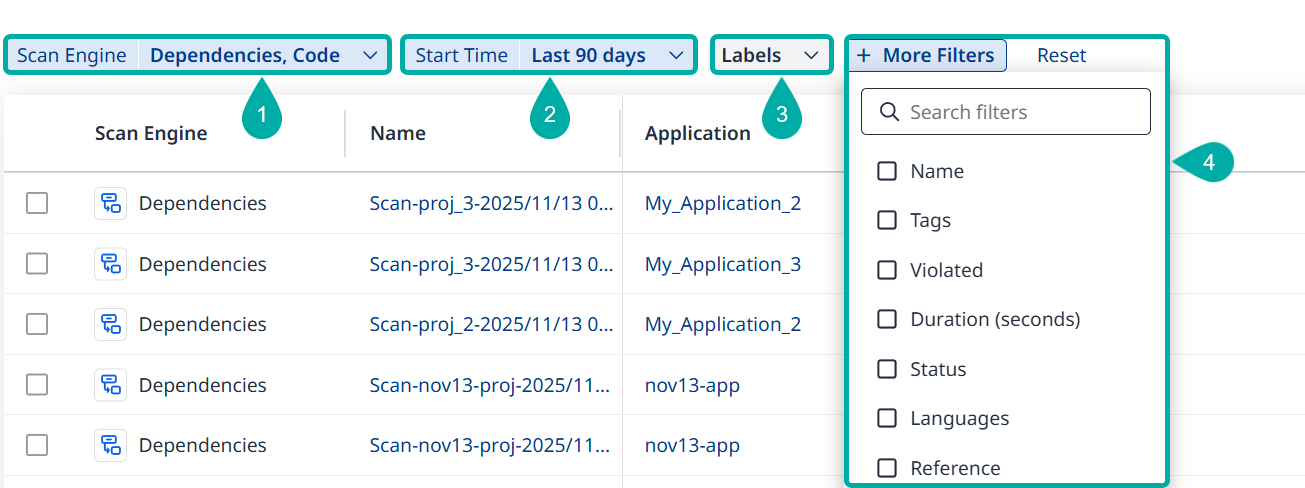The height and width of the screenshot is (488, 1305).
Task: Check the Languages filter option
Action: pyautogui.click(x=887, y=418)
